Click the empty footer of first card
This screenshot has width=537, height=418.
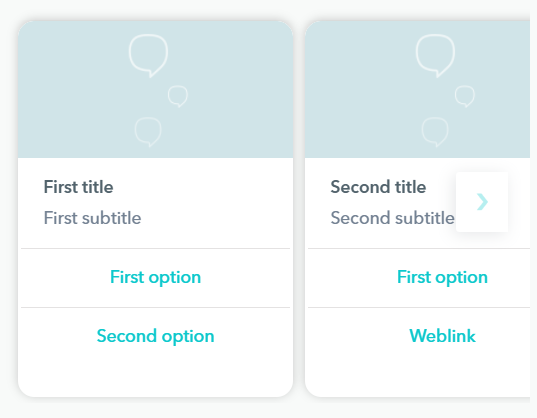click(155, 379)
